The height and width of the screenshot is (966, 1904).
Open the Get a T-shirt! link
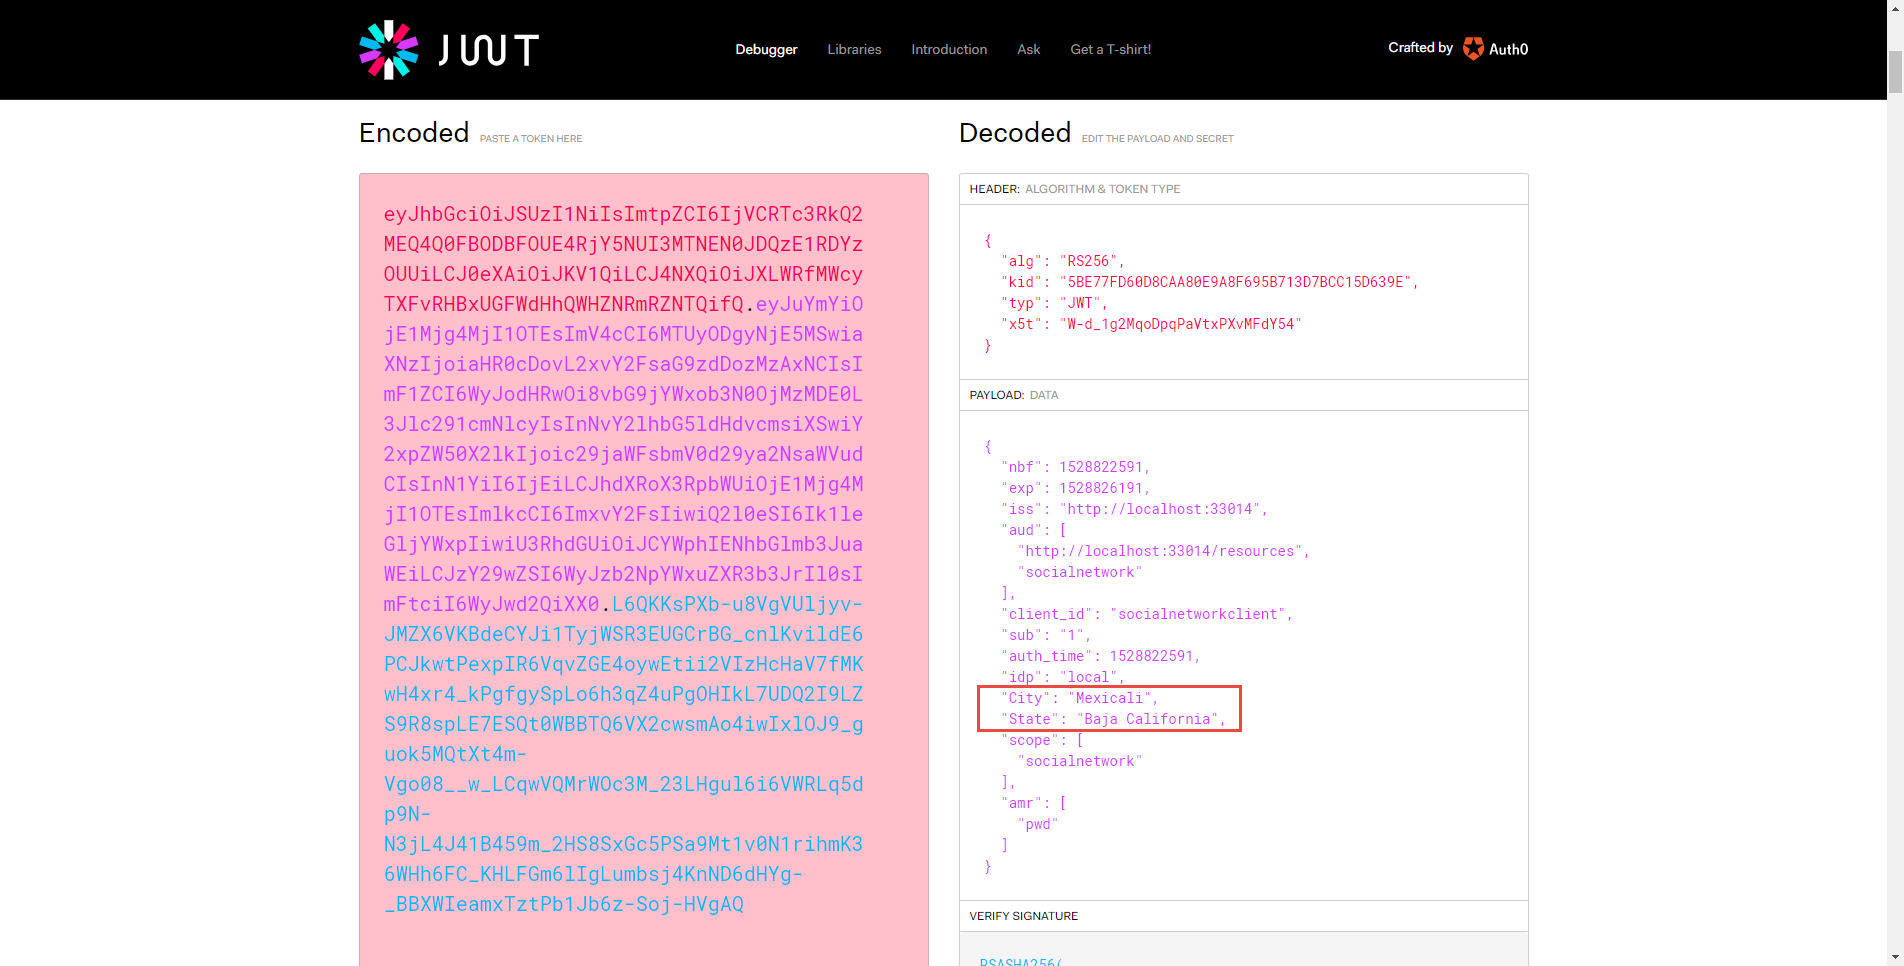point(1110,49)
